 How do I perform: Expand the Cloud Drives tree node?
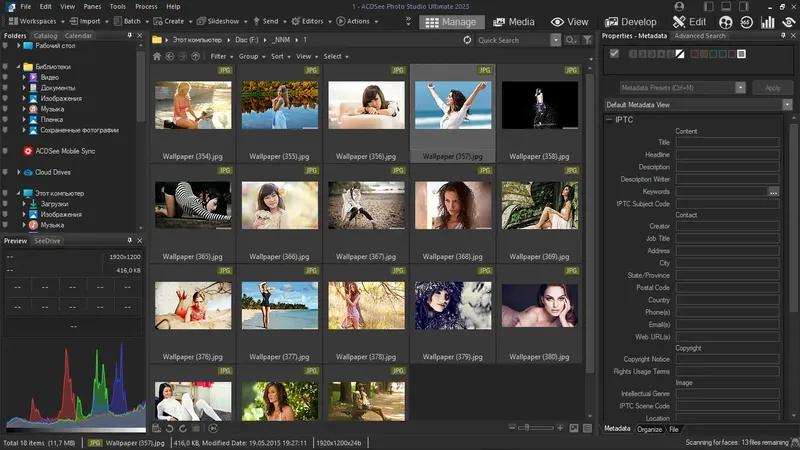18,172
